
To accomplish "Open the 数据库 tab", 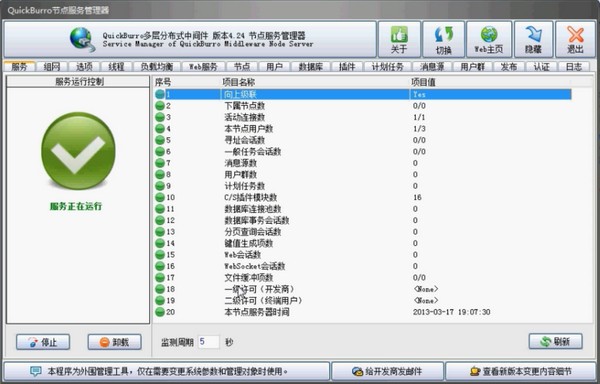I will [311, 67].
